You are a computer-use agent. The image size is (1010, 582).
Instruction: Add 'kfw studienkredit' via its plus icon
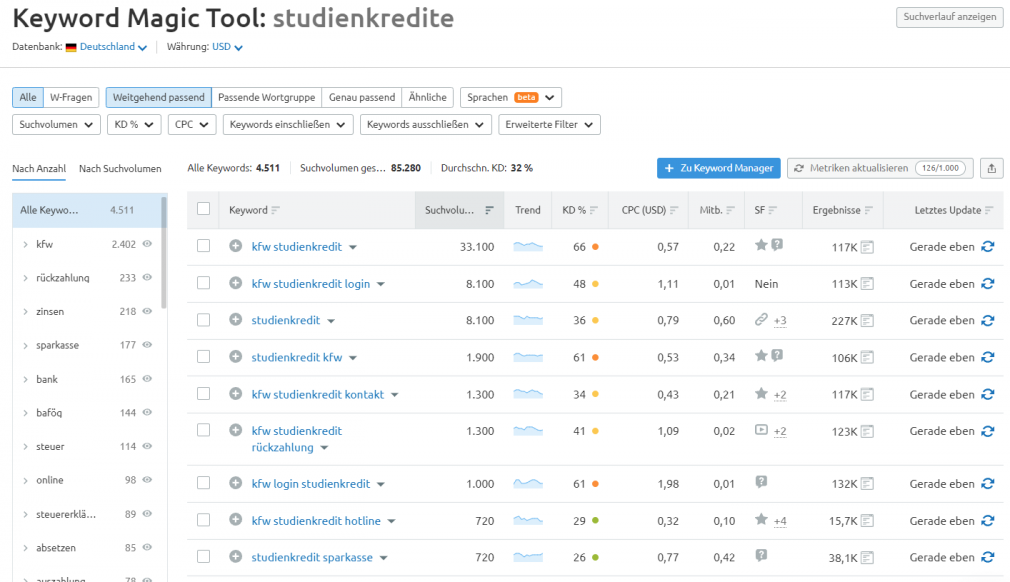pos(236,246)
